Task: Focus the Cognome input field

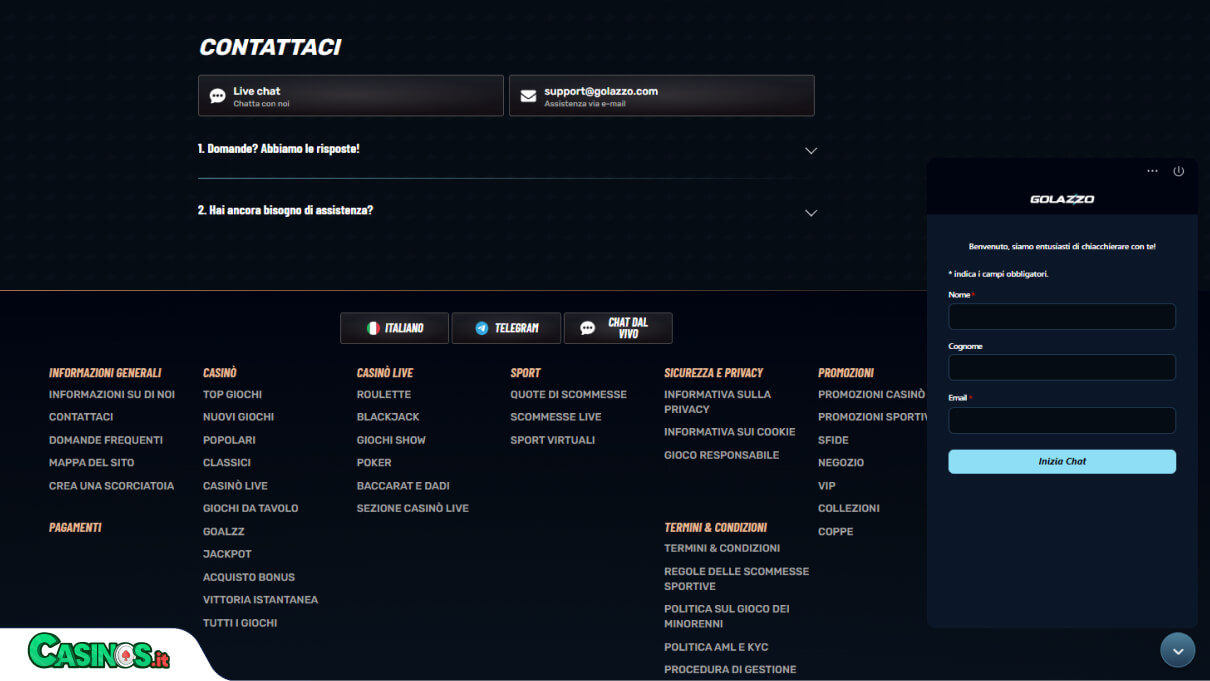Action: pos(1062,367)
